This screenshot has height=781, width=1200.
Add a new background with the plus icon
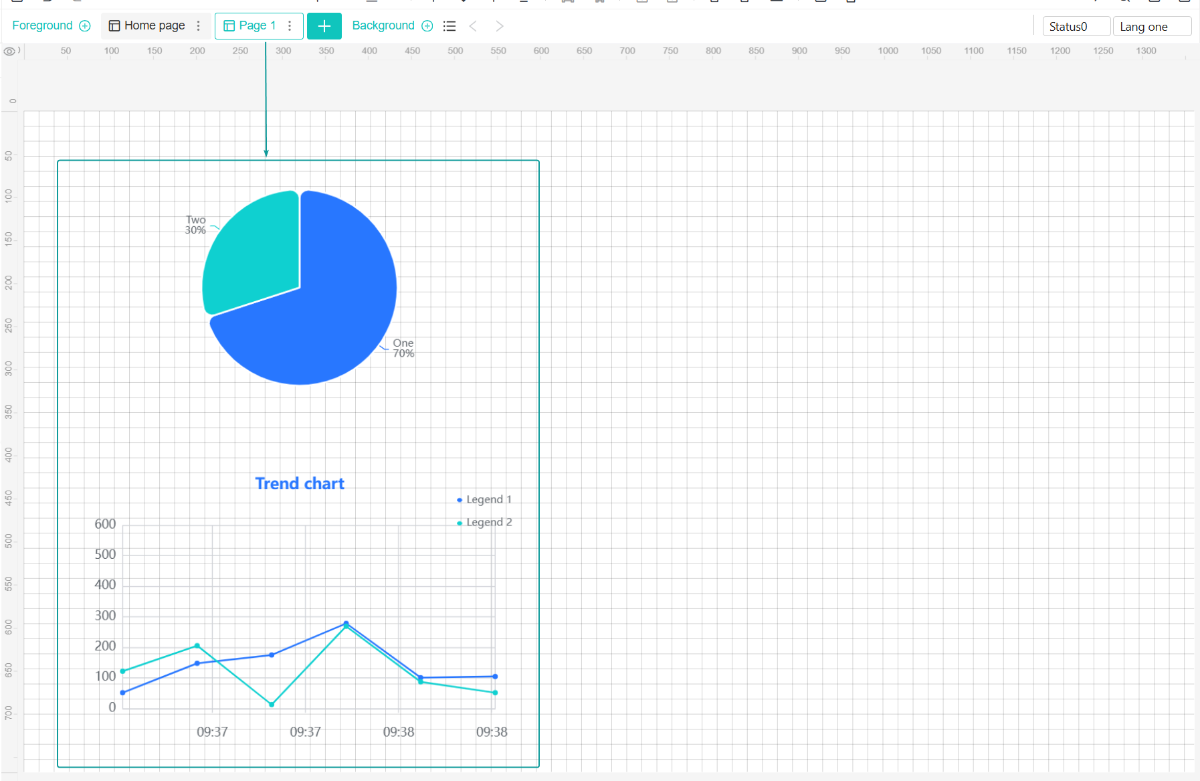[x=427, y=26]
